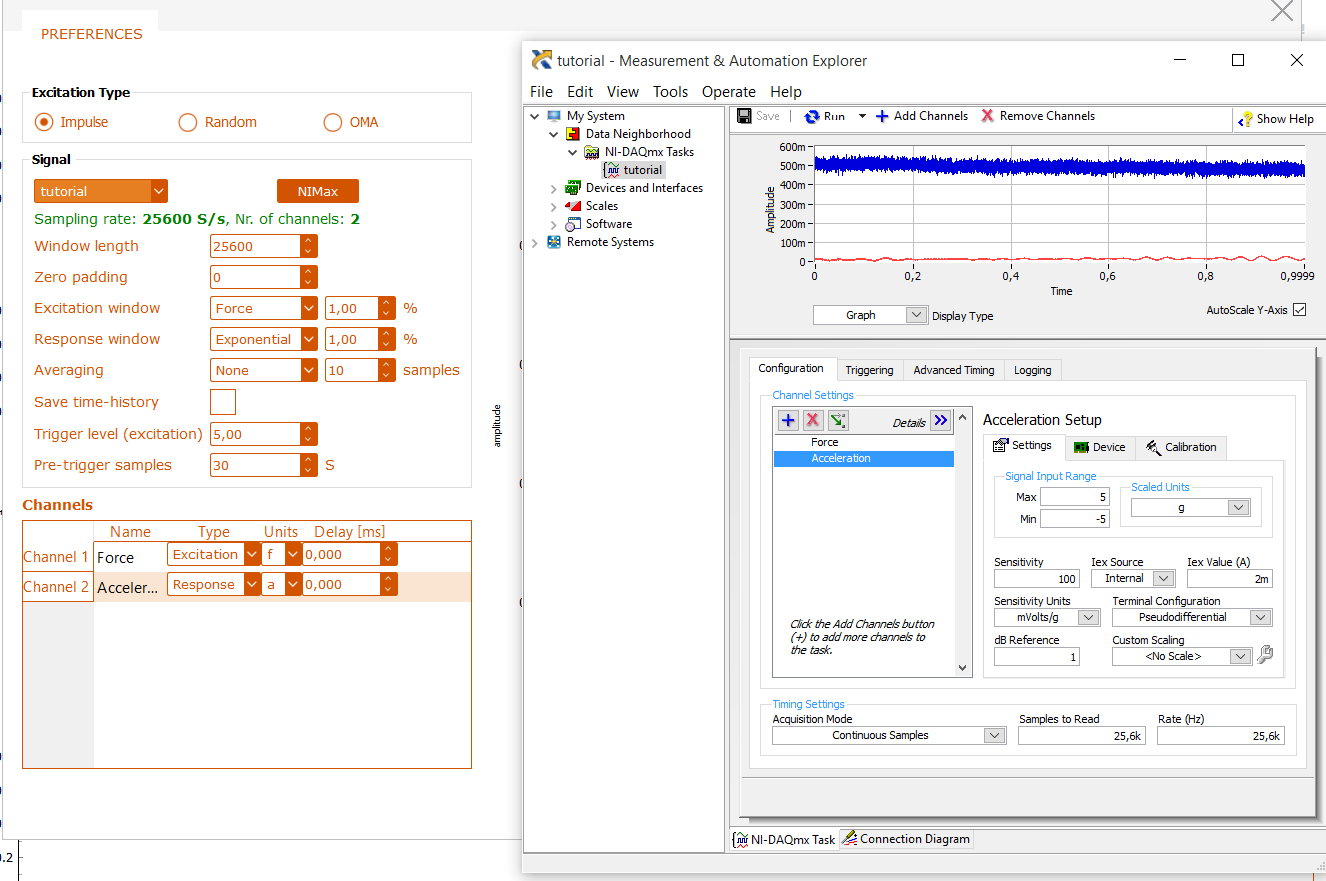Screen dimensions: 1326x881
Task: Open the Acquisition Mode dropdown
Action: click(x=994, y=735)
